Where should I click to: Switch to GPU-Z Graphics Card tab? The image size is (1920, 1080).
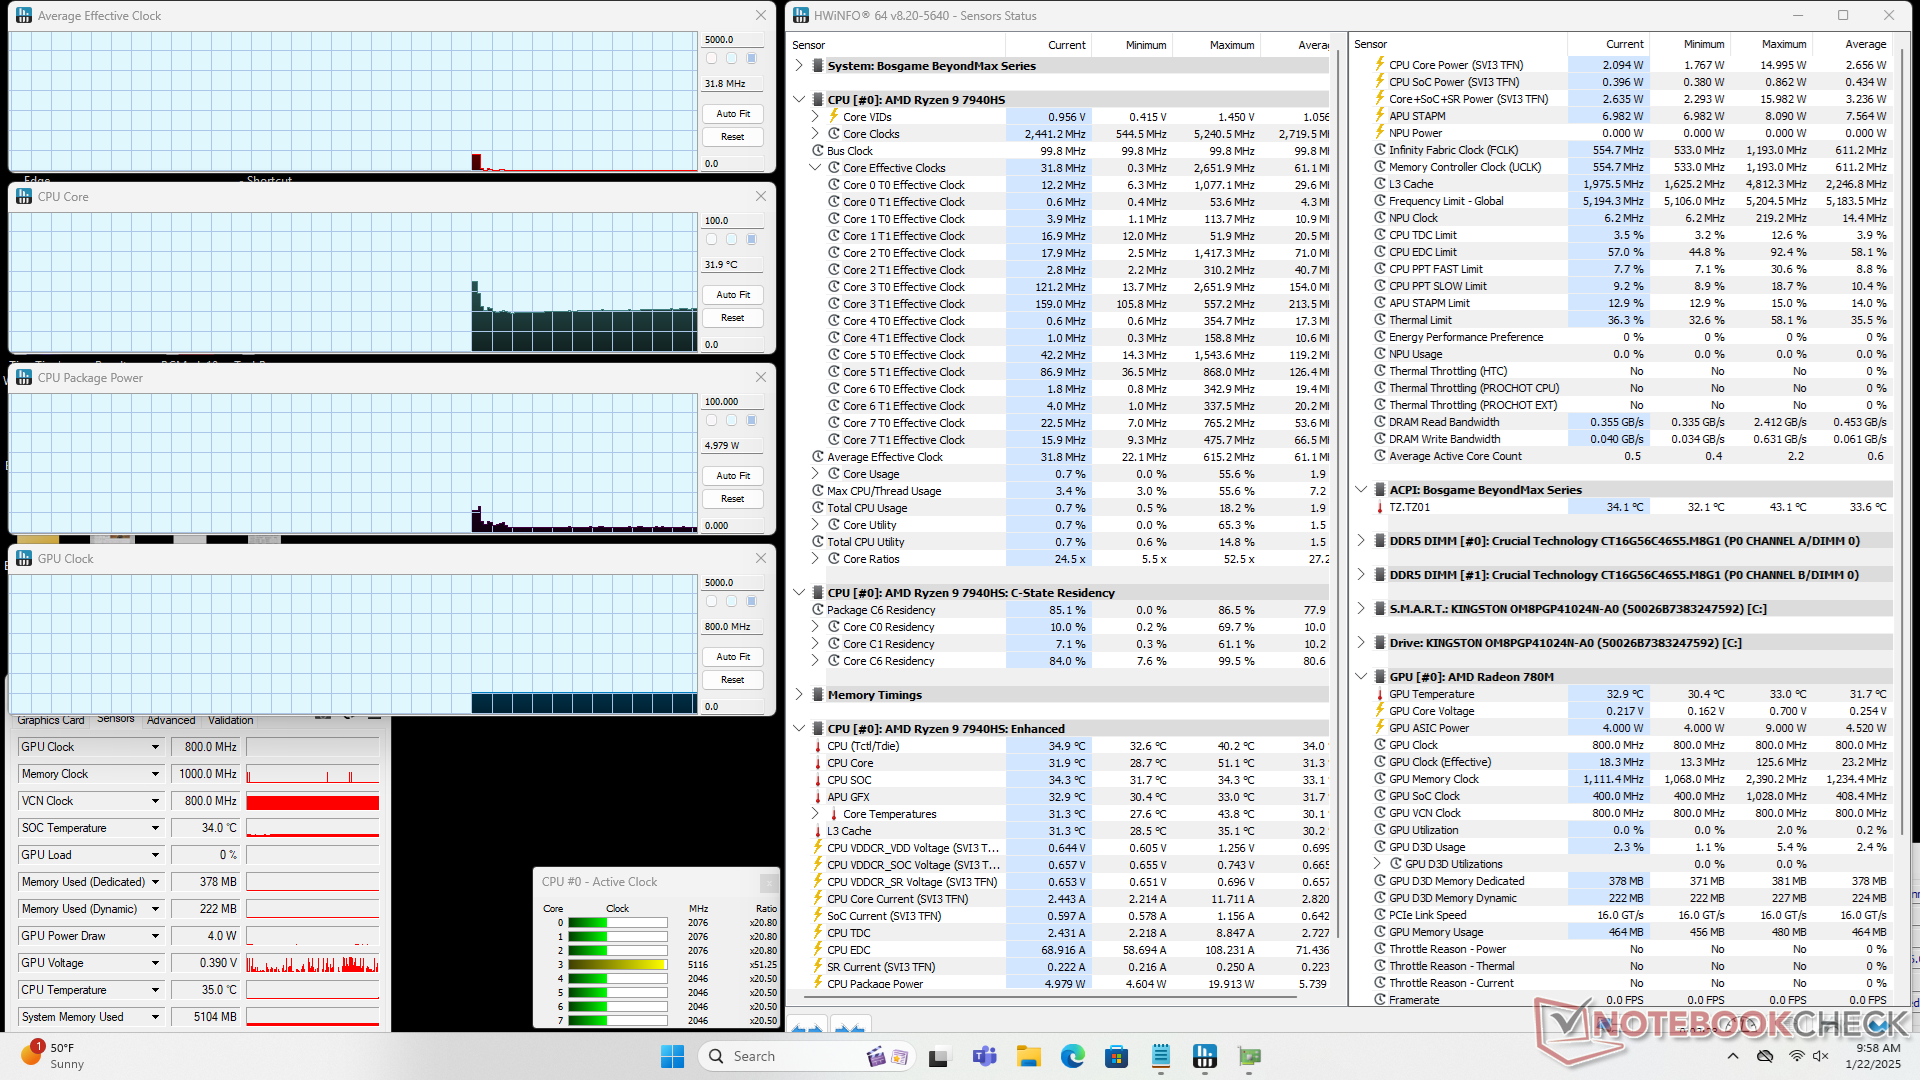(51, 720)
